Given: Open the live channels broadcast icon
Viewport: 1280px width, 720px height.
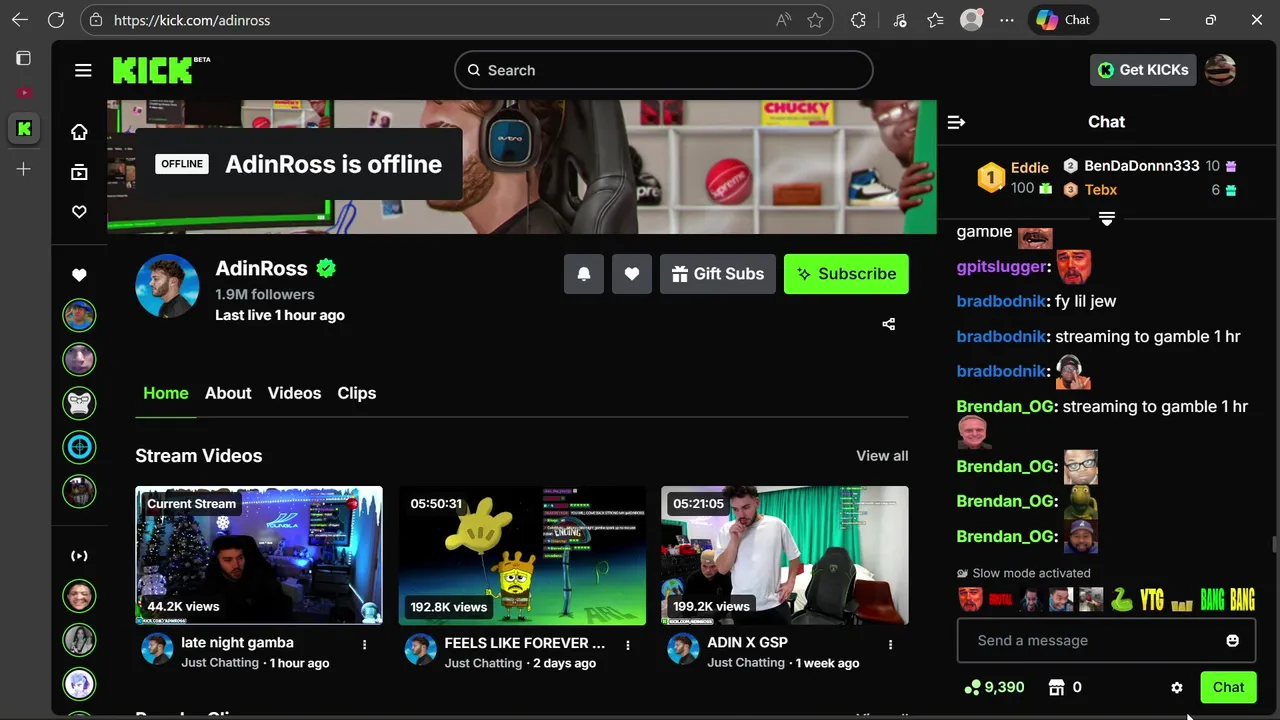Looking at the screenshot, I should click(x=79, y=556).
